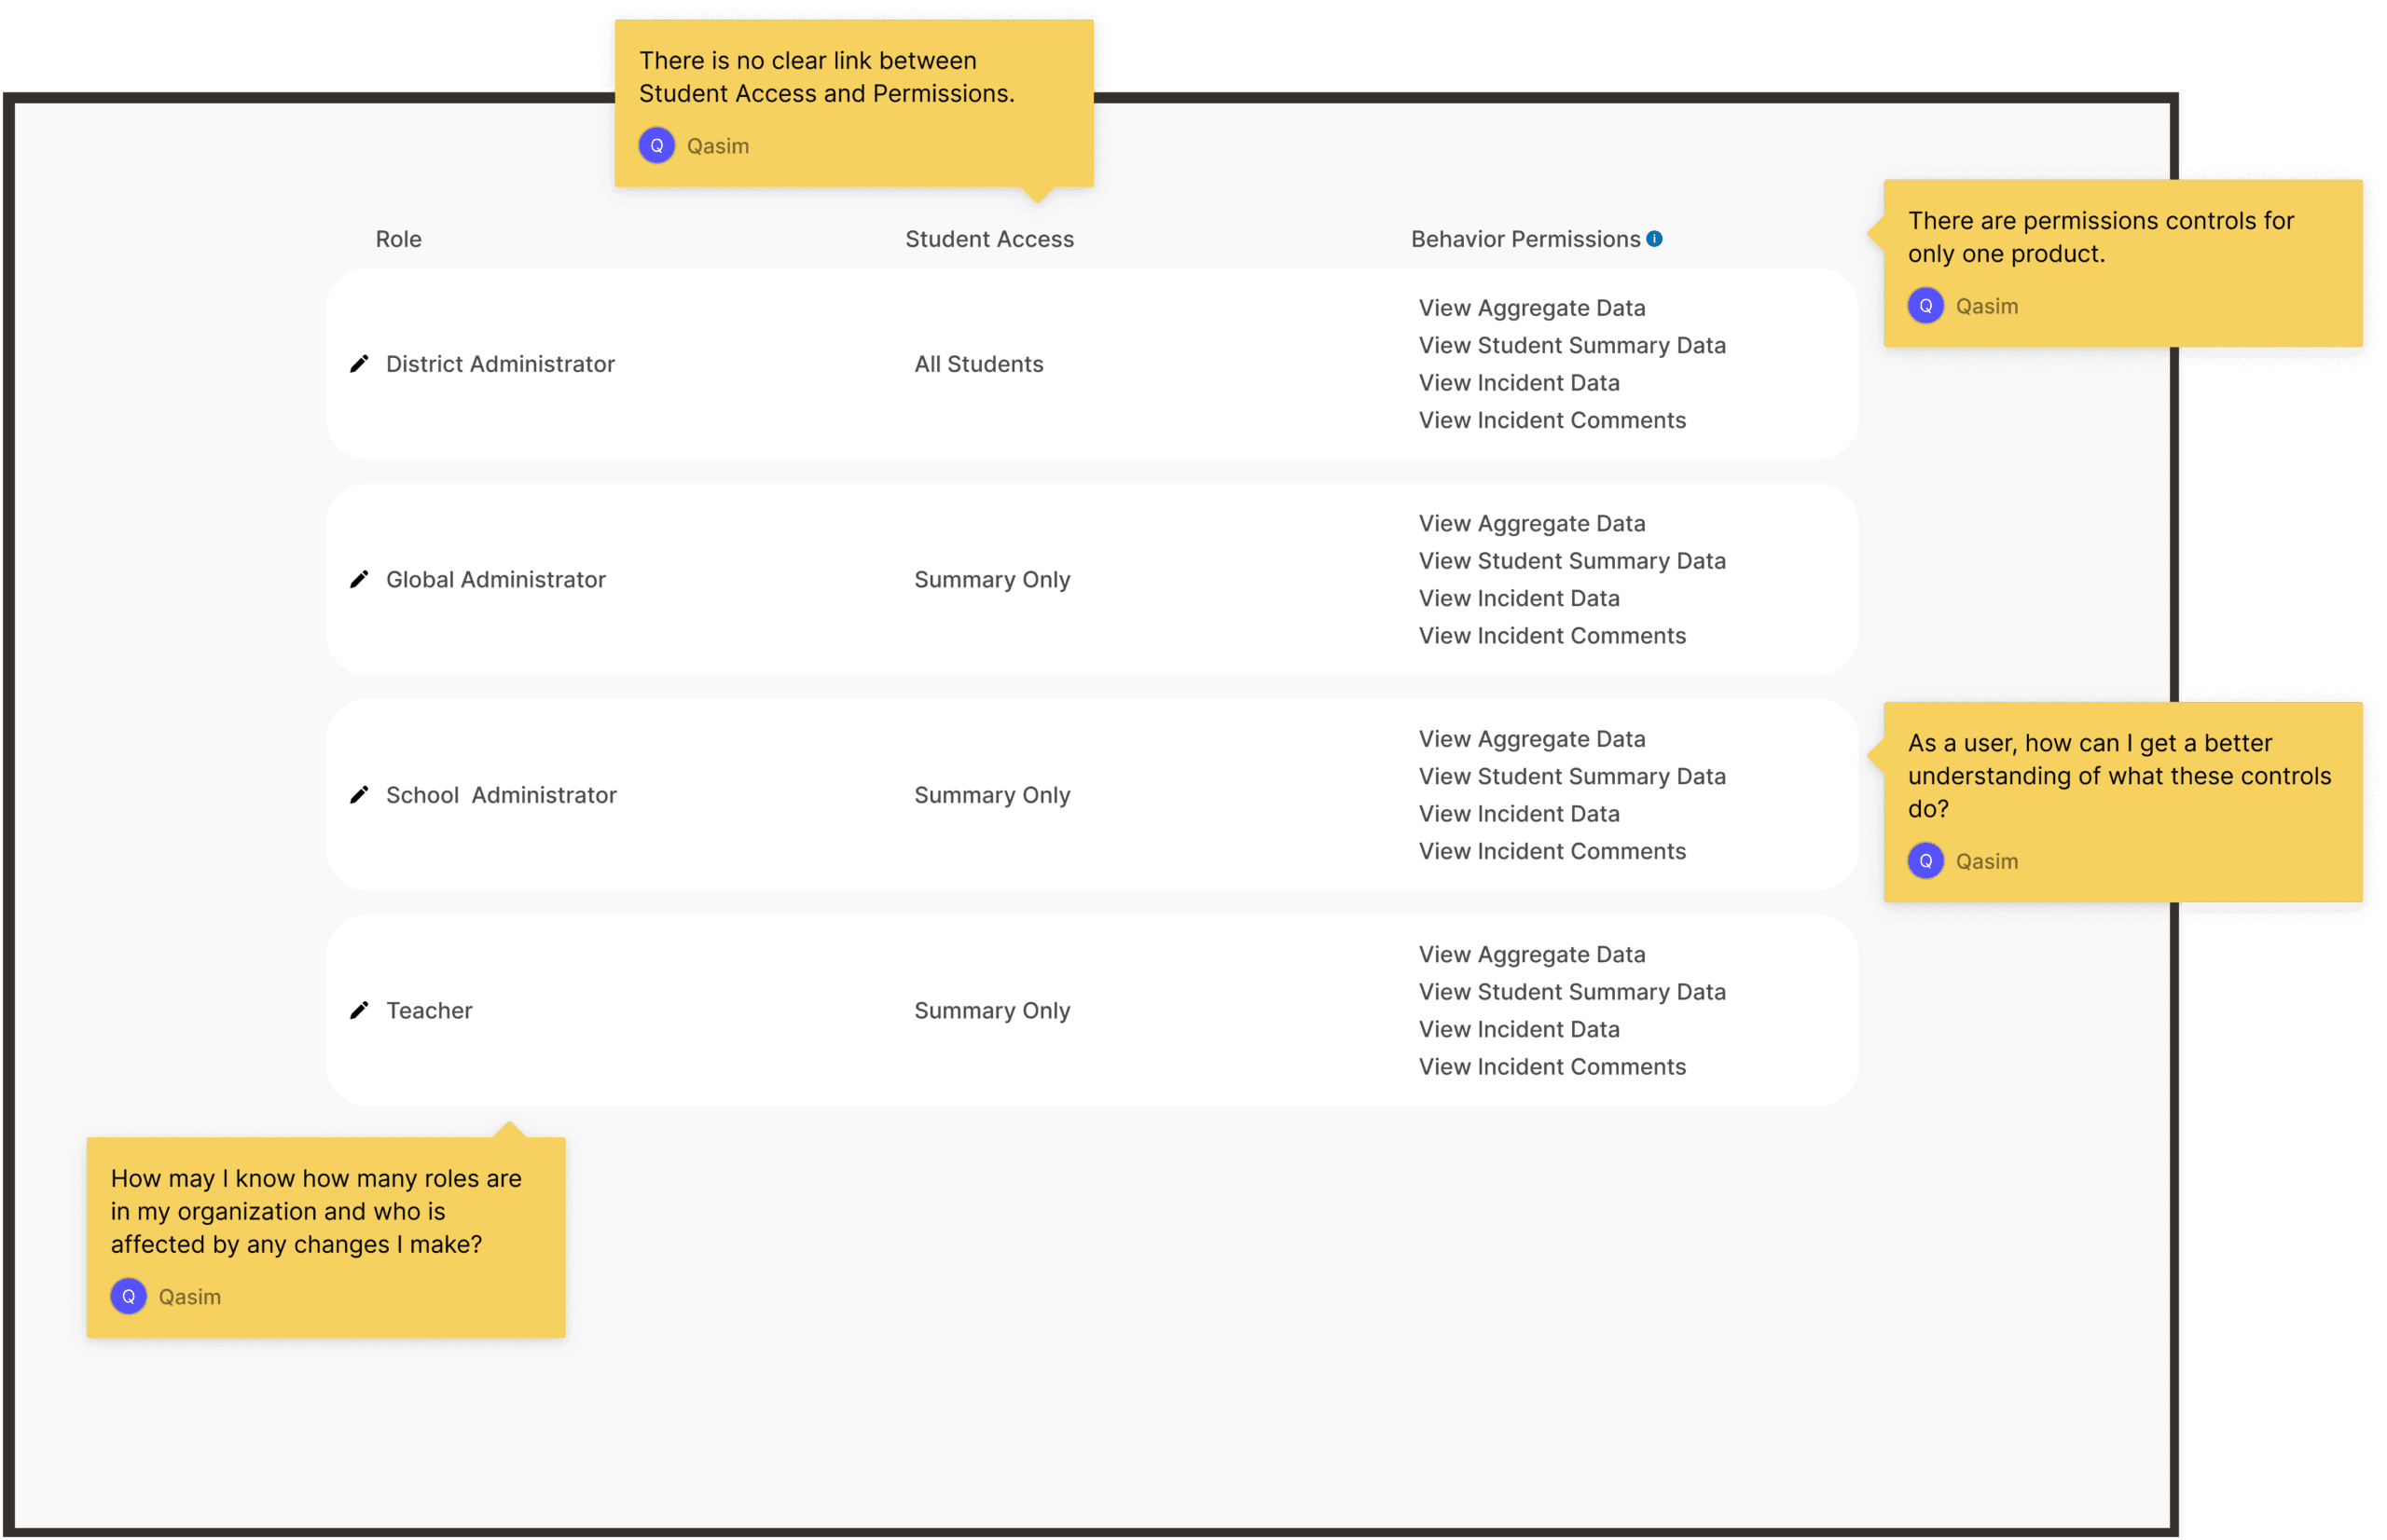
Task: Open the comment asking what these controls do
Action: (2123, 802)
